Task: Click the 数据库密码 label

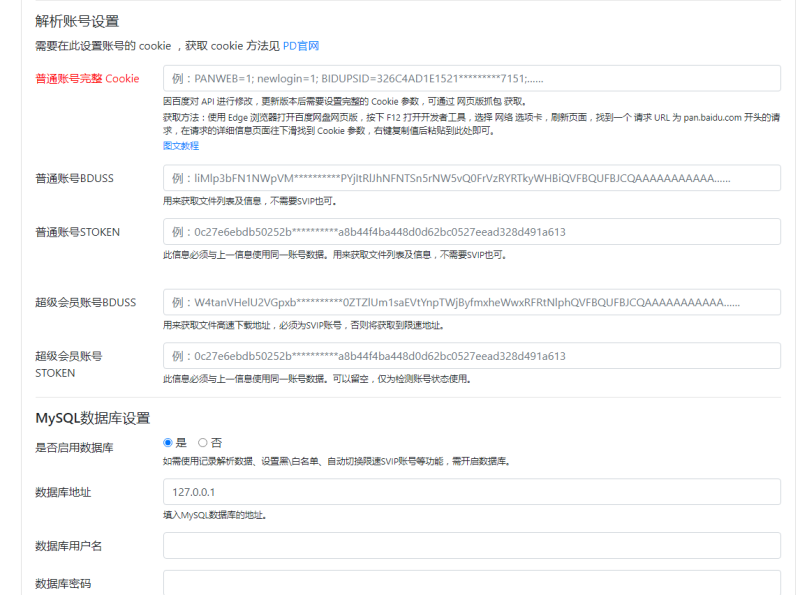Action: pos(63,583)
